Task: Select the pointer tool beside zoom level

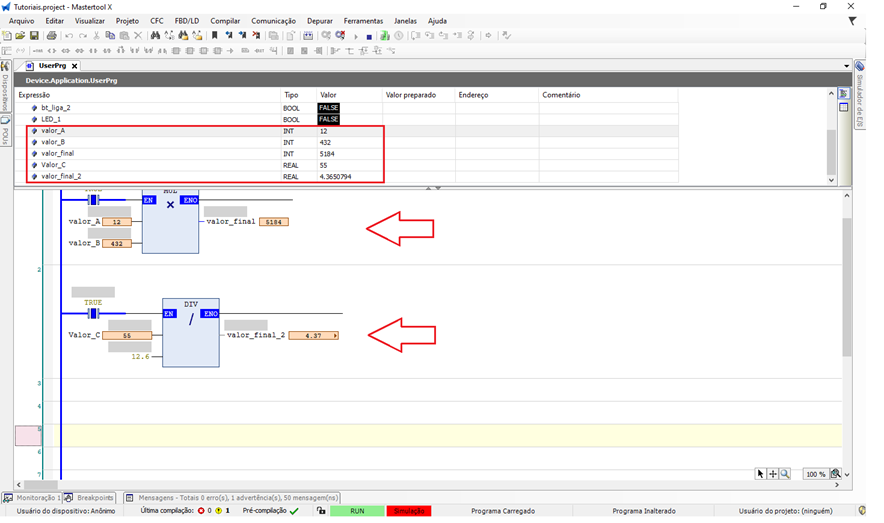Action: 760,474
